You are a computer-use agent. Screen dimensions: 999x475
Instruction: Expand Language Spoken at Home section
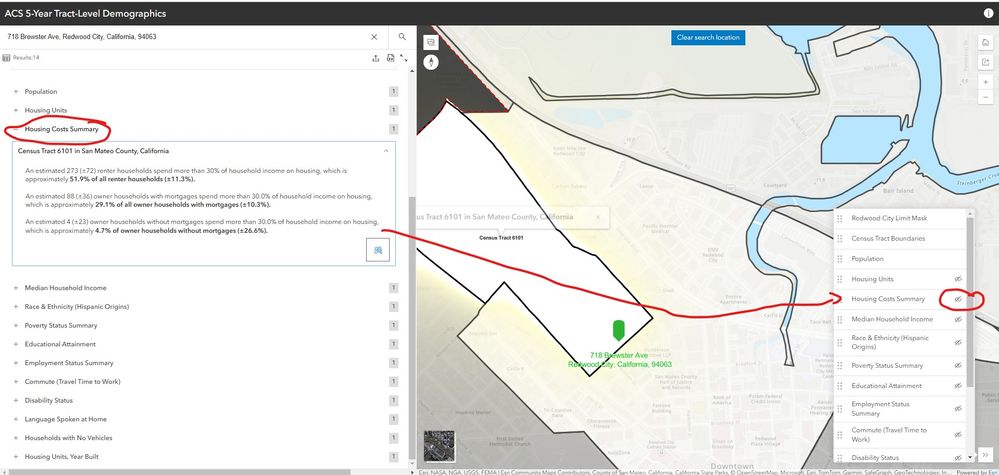point(16,420)
